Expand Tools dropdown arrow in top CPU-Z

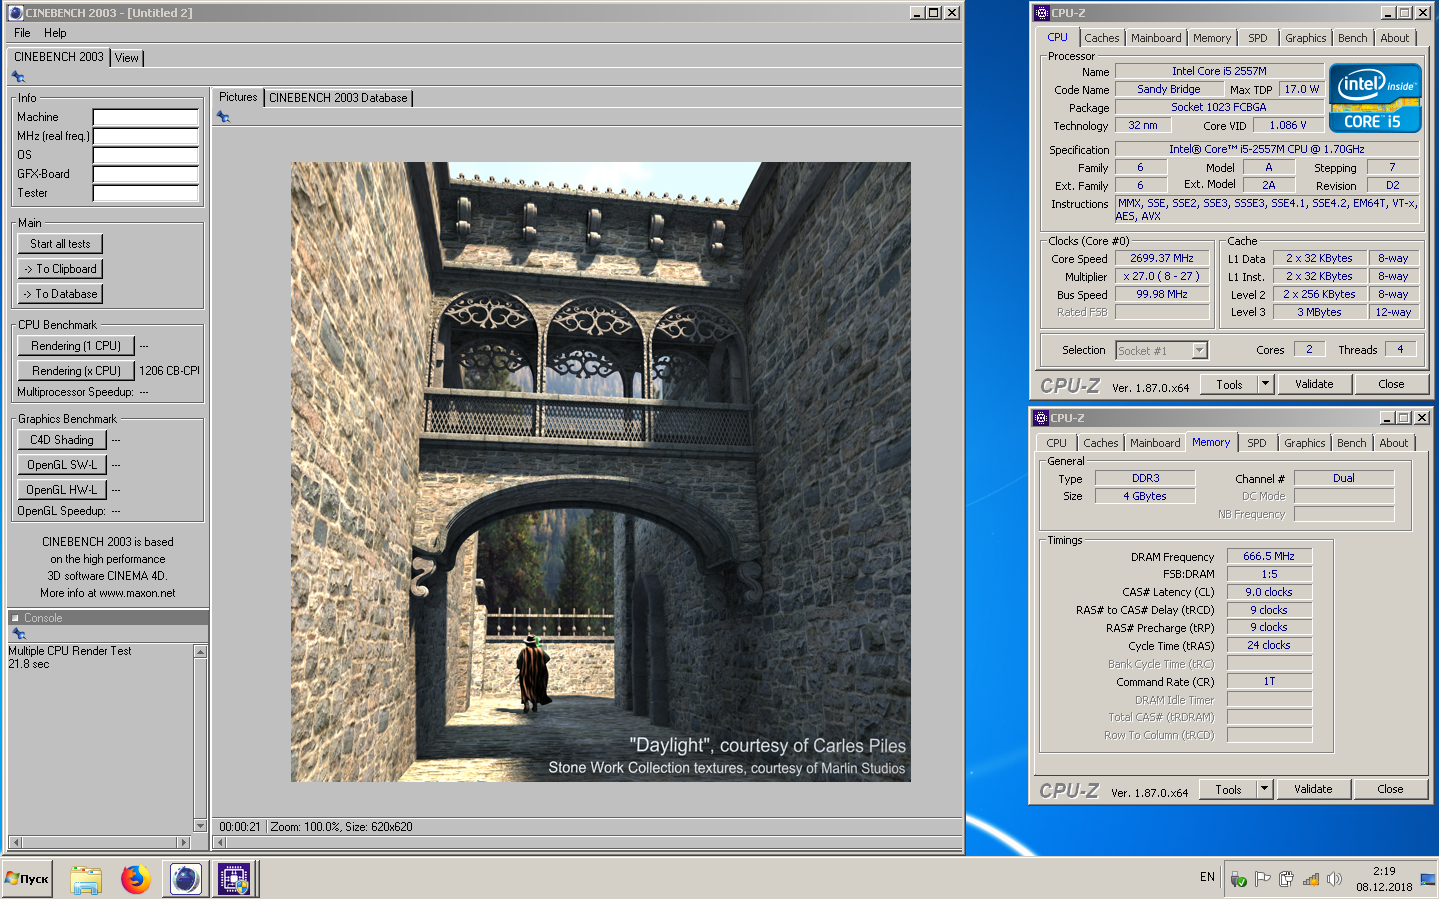click(x=1265, y=384)
